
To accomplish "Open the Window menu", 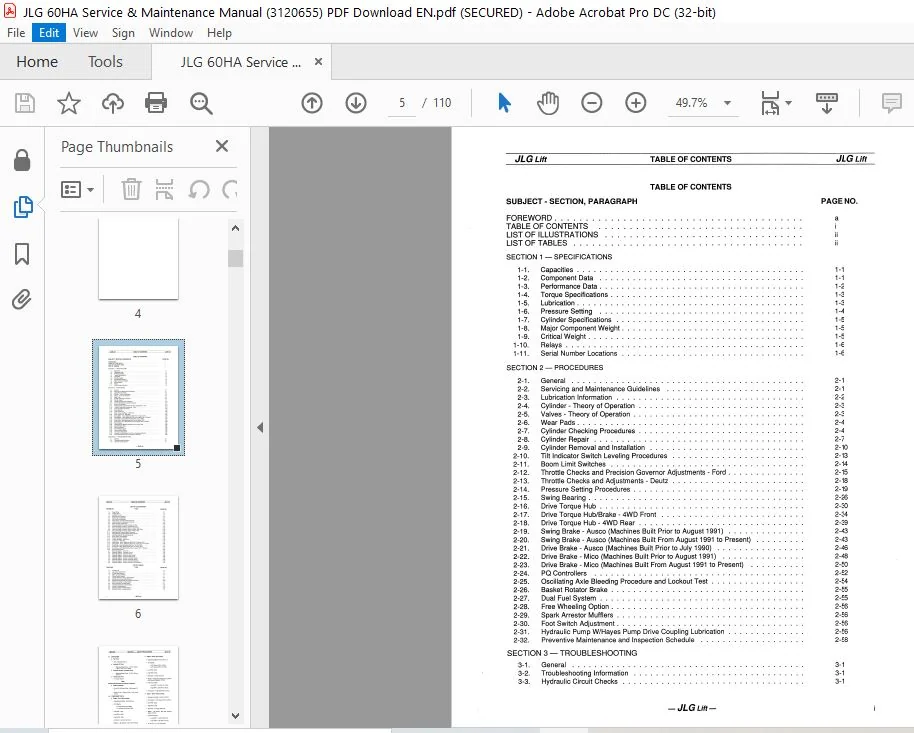I will tap(171, 33).
